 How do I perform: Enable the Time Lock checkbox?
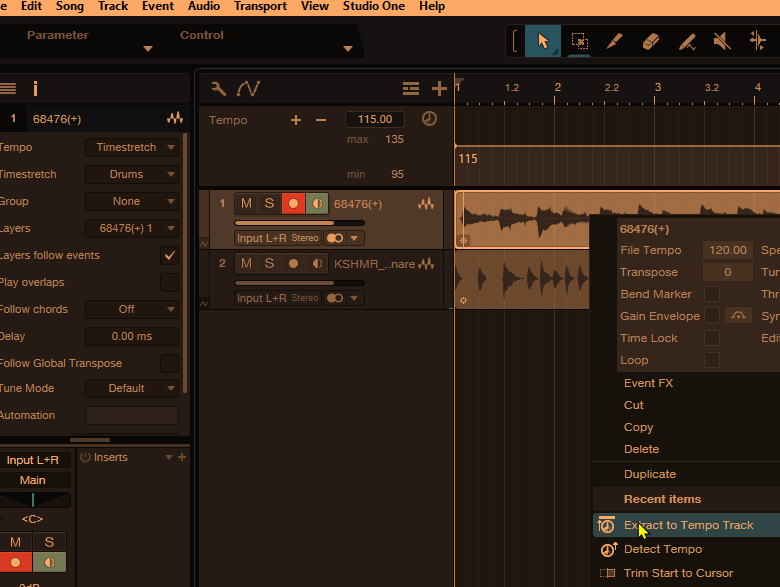(712, 338)
